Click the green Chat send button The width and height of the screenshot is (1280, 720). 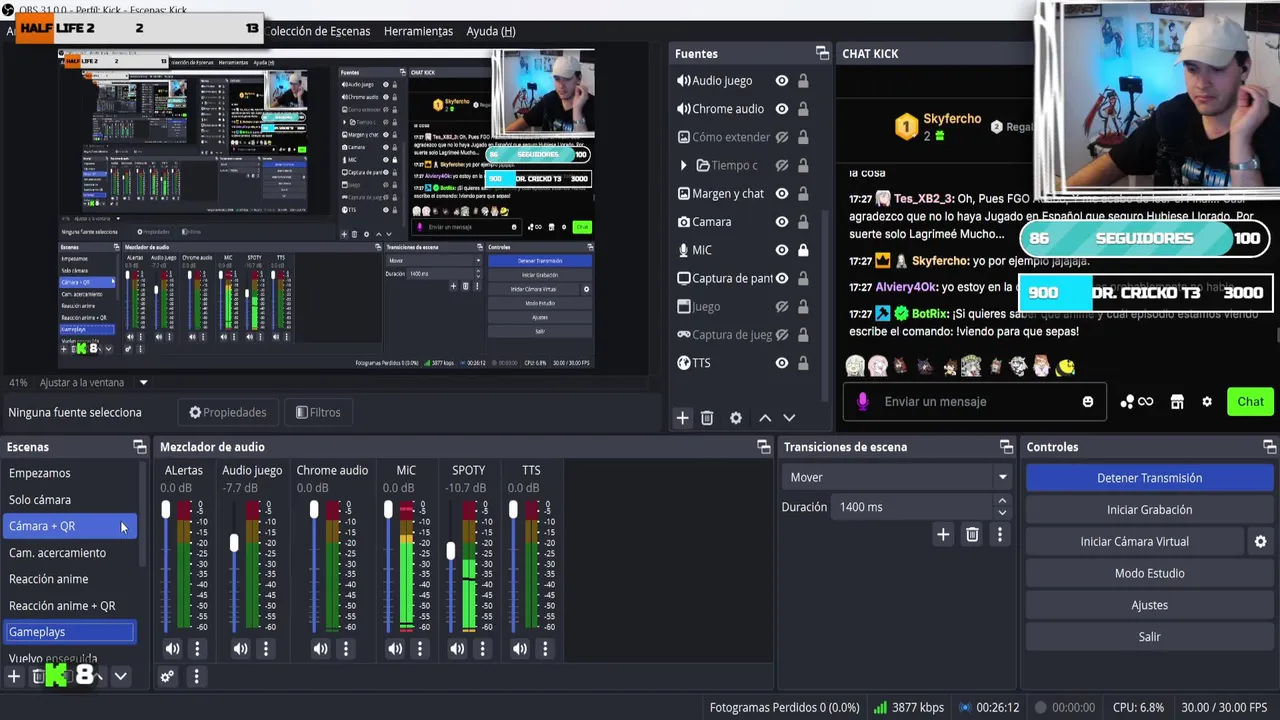coord(1250,402)
